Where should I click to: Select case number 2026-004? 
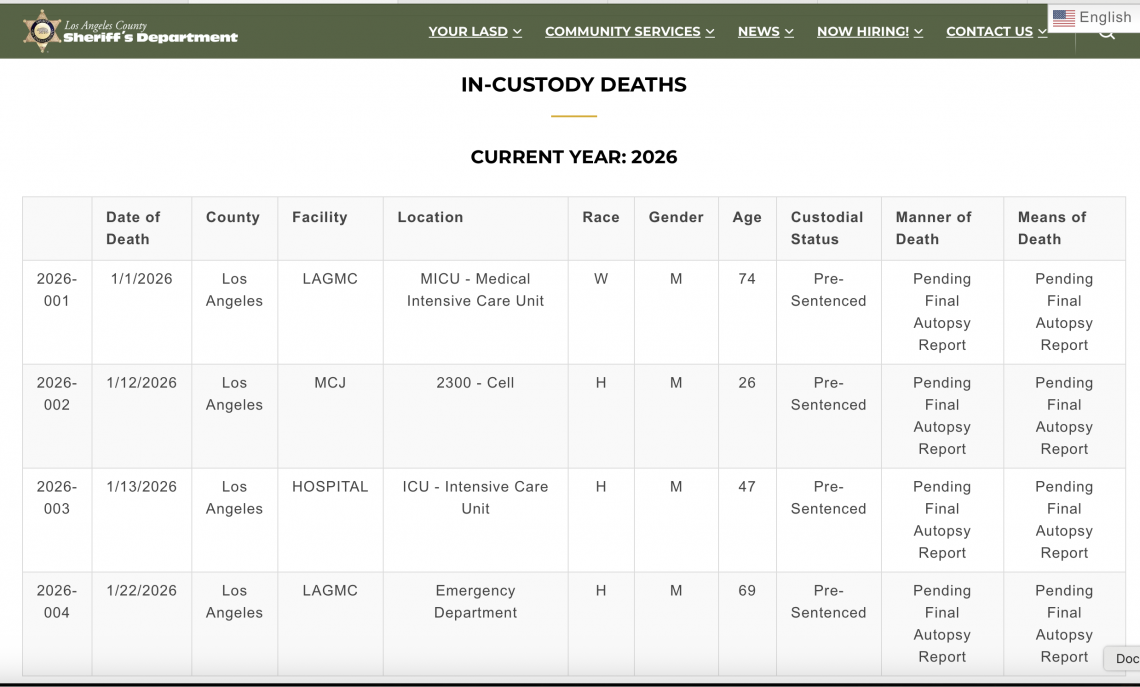[x=57, y=602]
